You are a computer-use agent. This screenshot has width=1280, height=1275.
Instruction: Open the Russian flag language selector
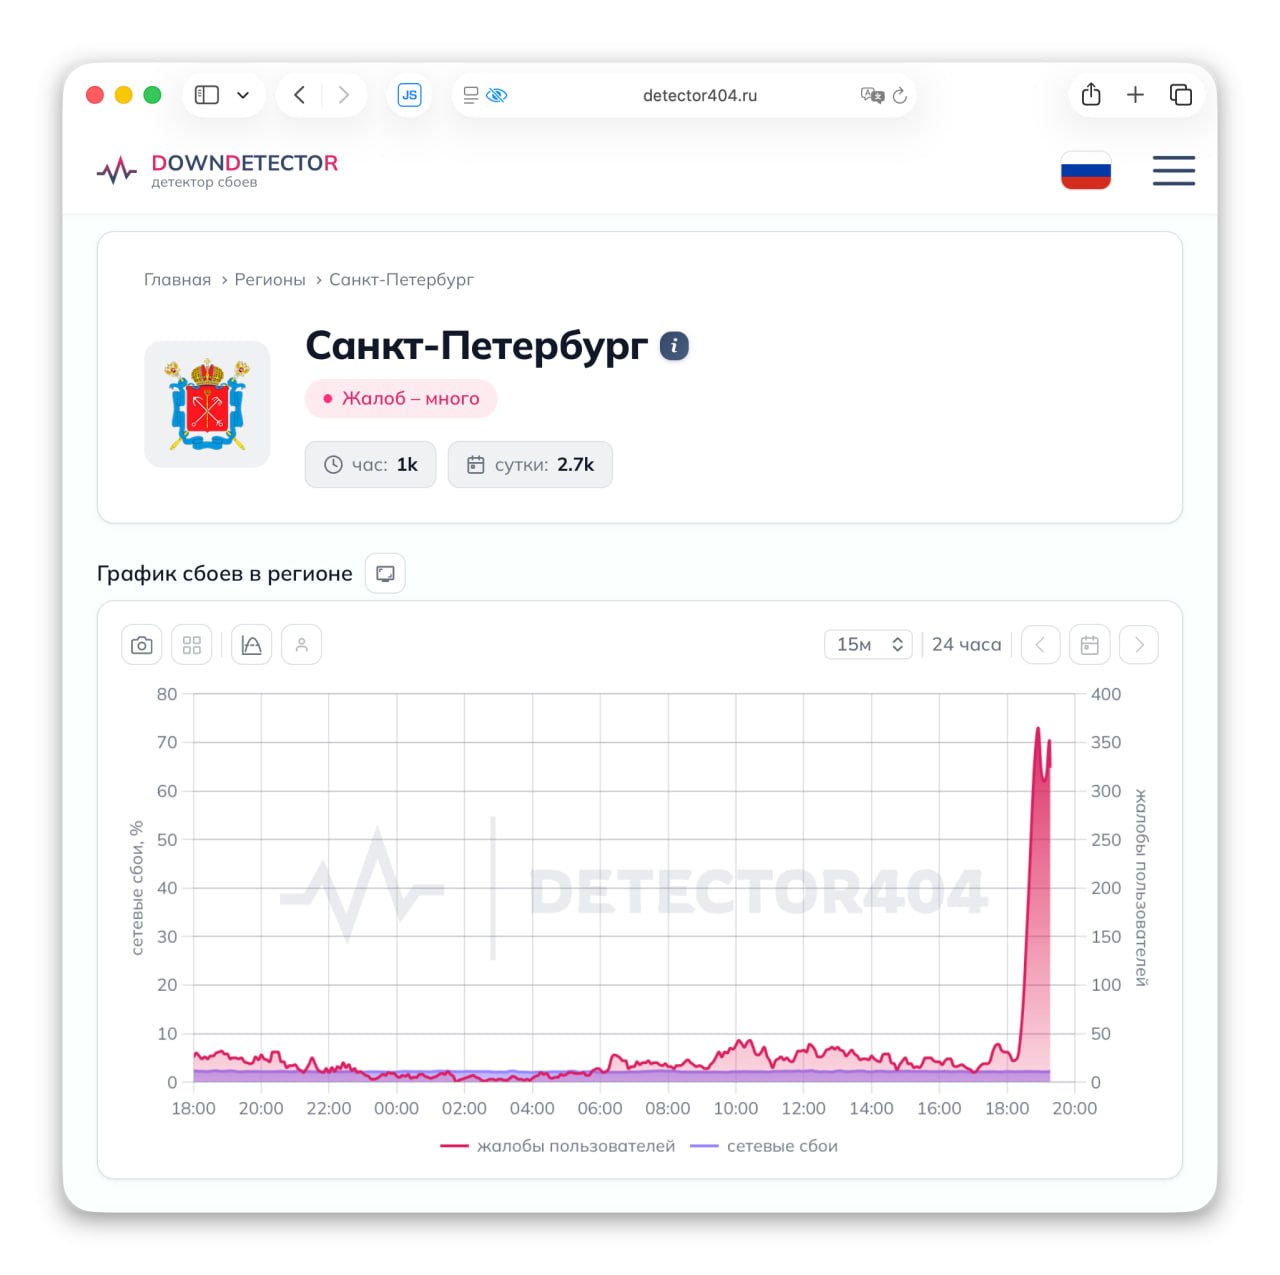[1085, 171]
